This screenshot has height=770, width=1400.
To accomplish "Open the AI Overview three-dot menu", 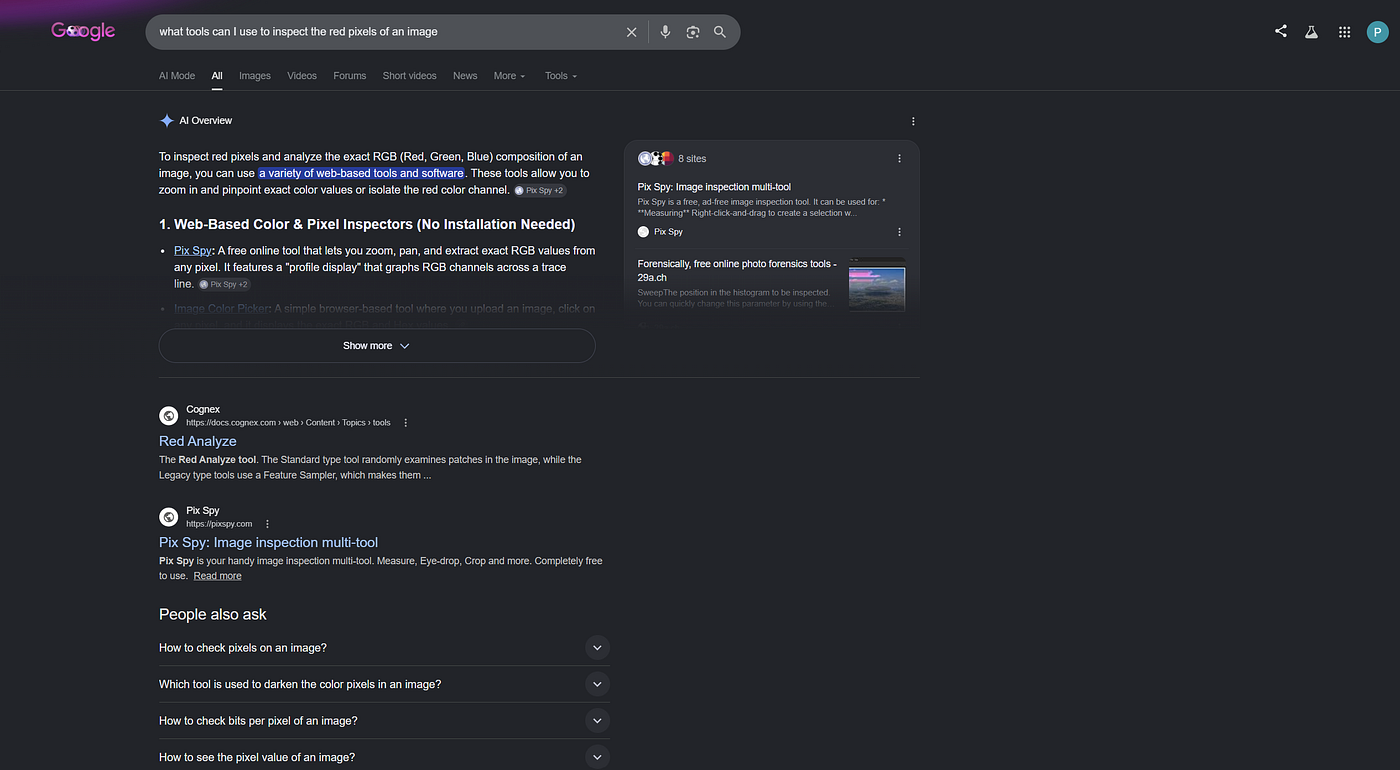I will 913,121.
